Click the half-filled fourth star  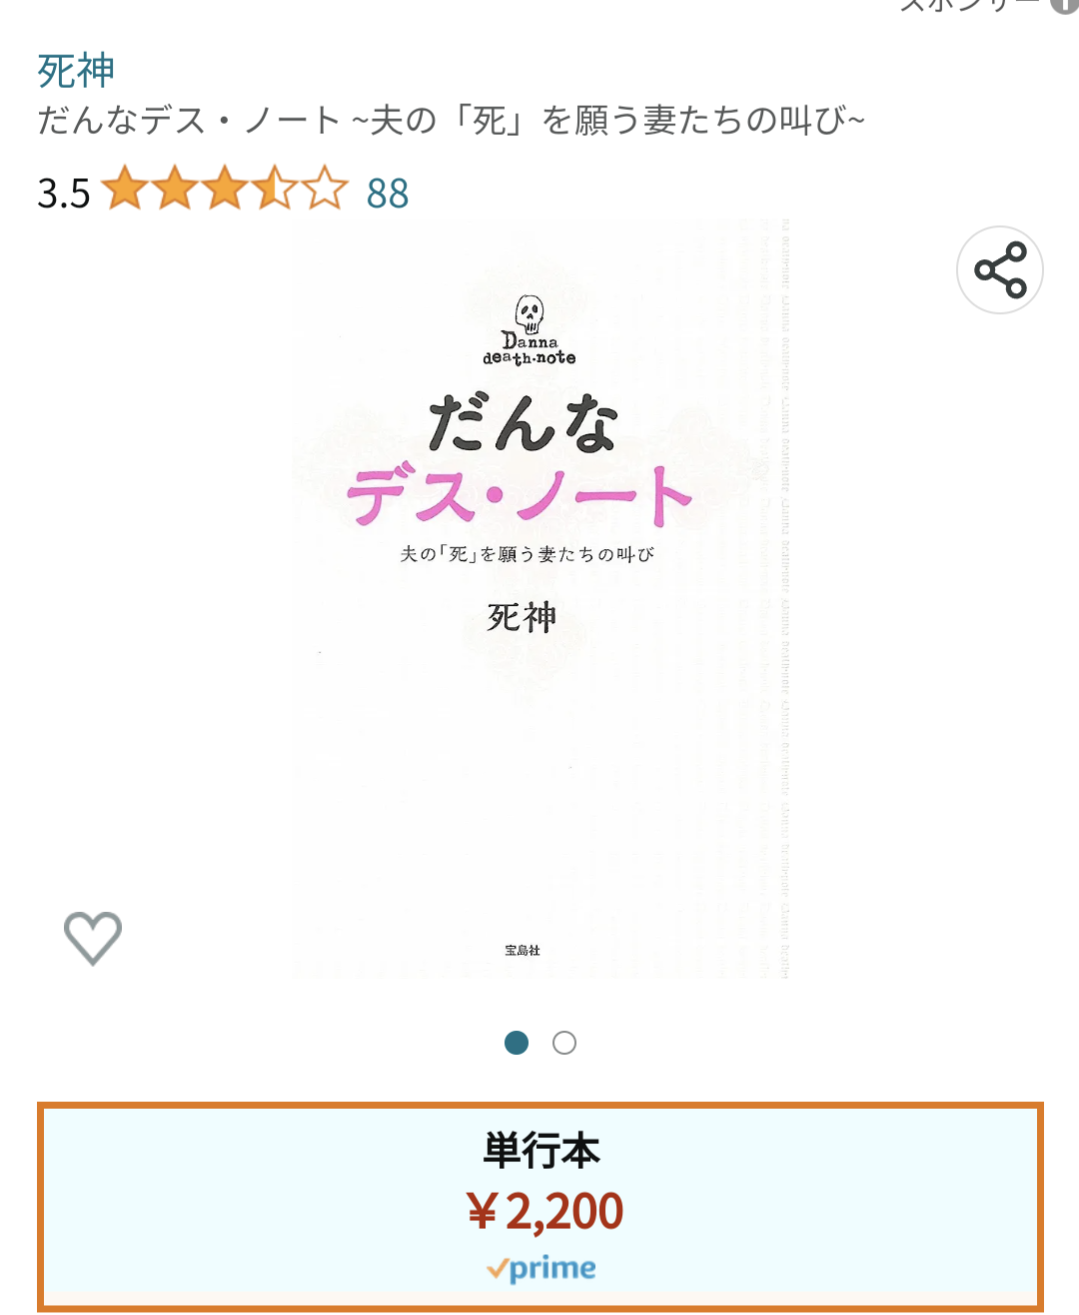[274, 190]
